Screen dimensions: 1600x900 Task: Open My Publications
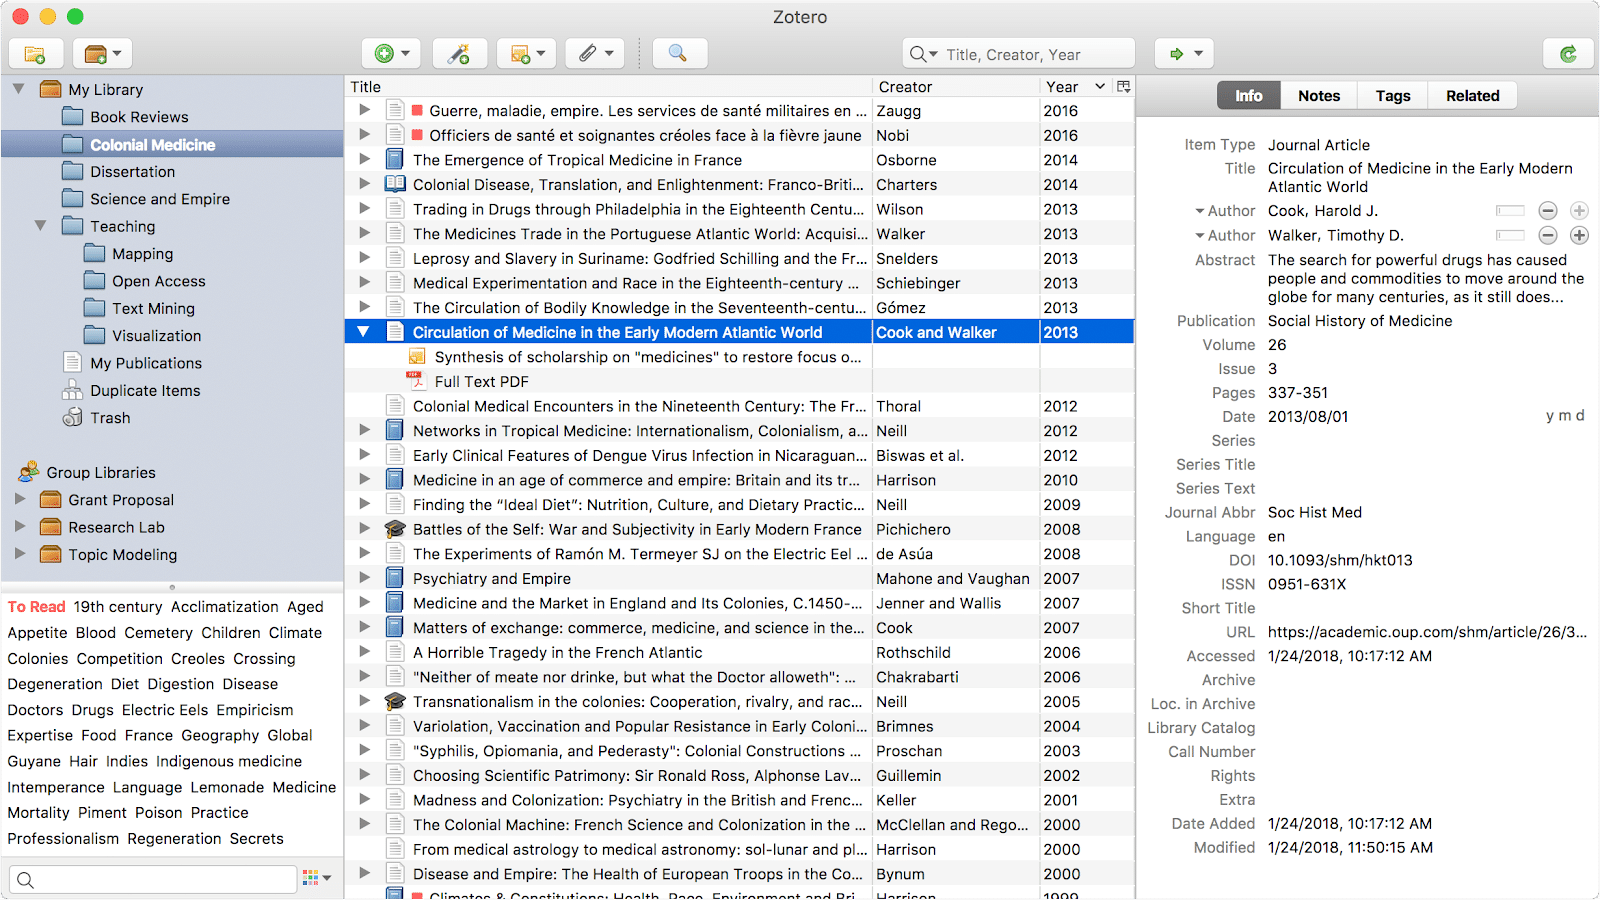coord(146,363)
